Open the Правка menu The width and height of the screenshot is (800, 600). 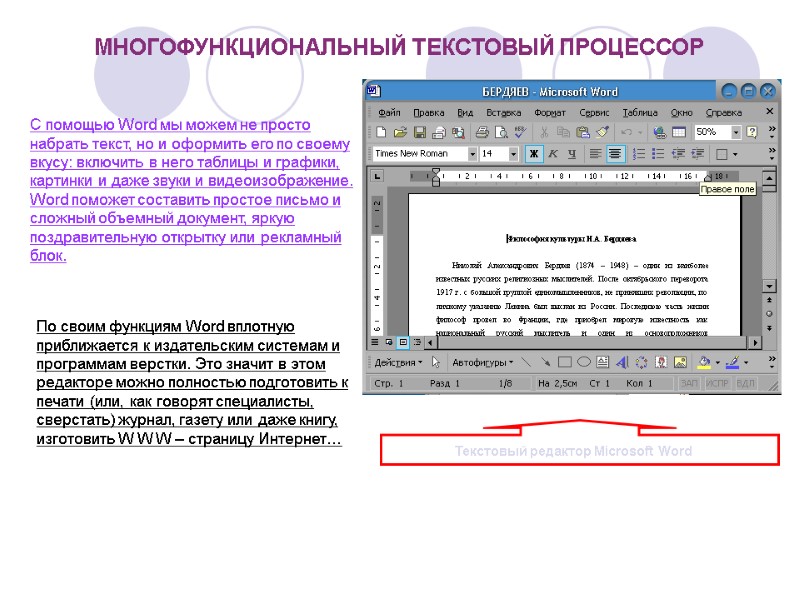[x=429, y=113]
